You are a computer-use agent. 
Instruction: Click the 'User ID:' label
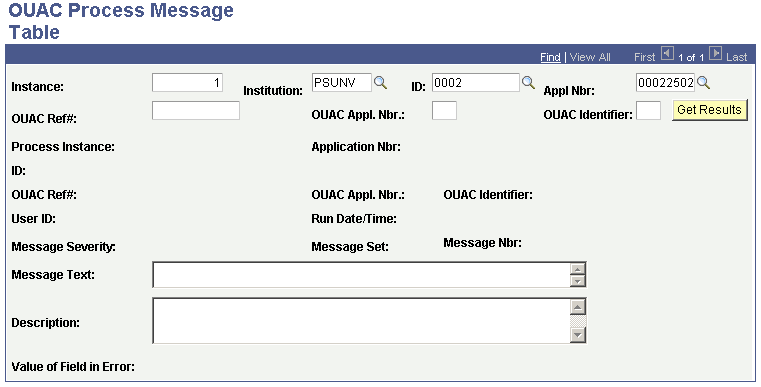click(x=33, y=219)
